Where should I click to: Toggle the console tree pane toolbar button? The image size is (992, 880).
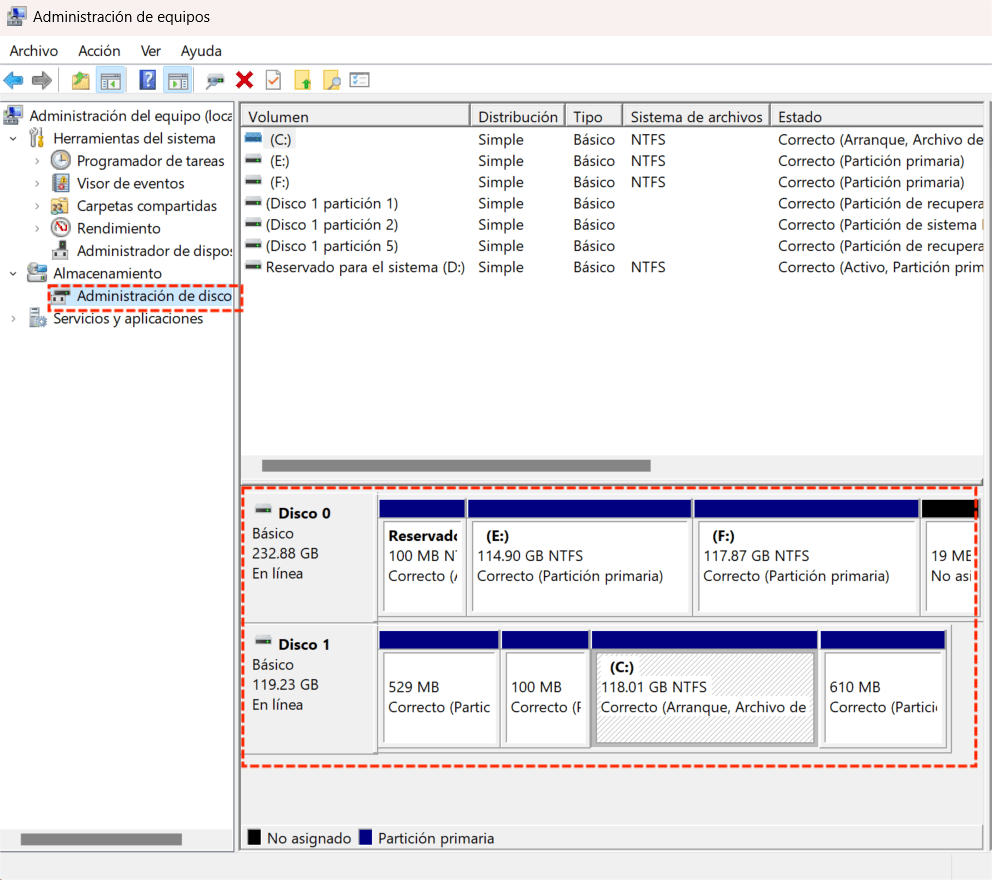[110, 80]
